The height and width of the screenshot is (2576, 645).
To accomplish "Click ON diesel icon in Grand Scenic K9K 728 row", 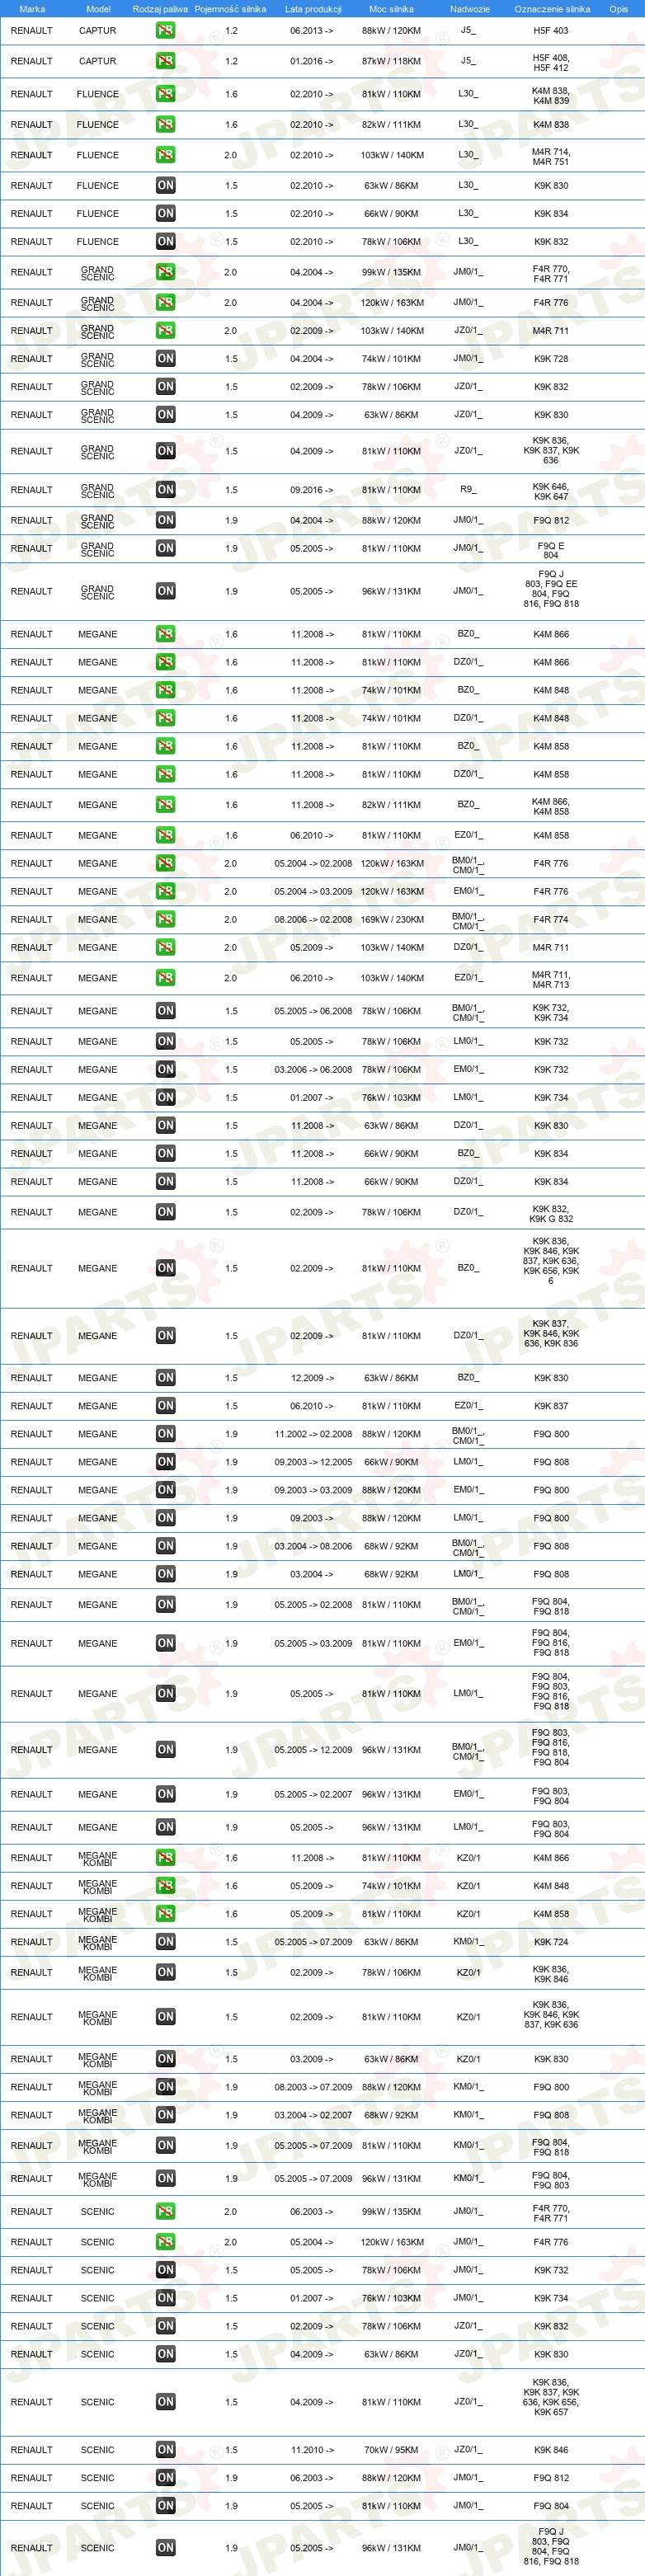I will (x=165, y=358).
